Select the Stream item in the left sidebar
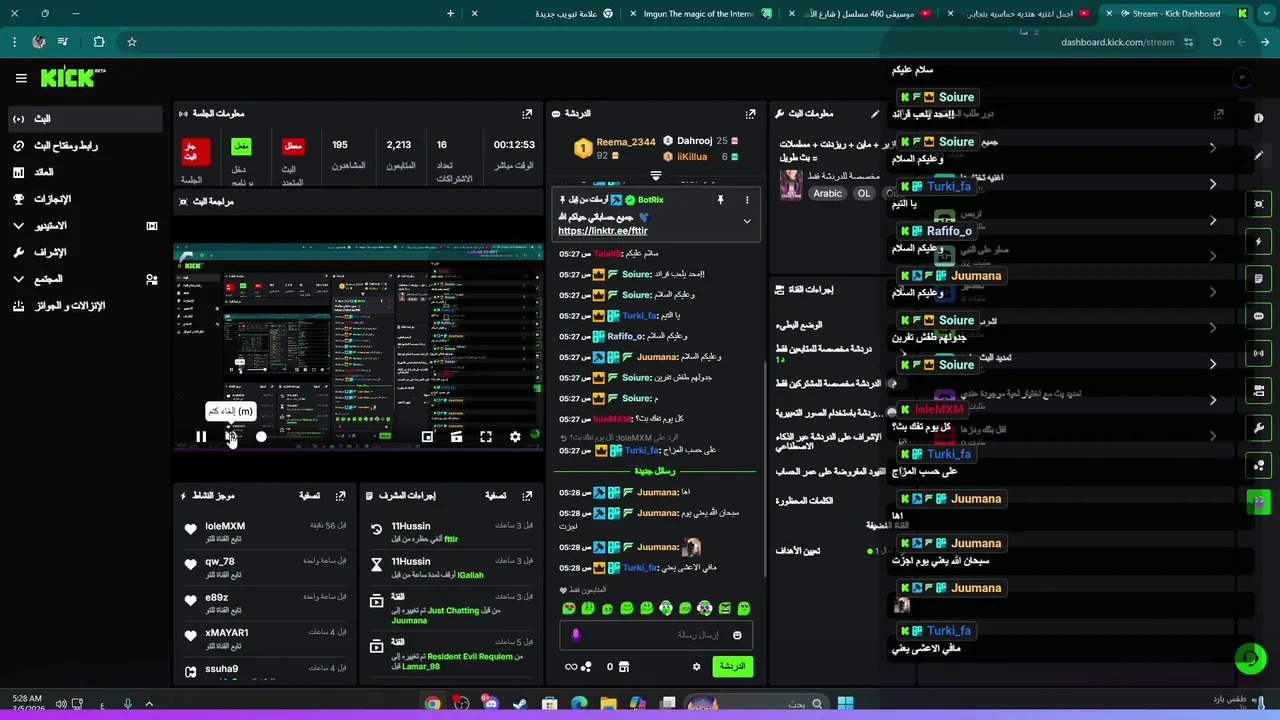Image resolution: width=1280 pixels, height=720 pixels. 84,118
